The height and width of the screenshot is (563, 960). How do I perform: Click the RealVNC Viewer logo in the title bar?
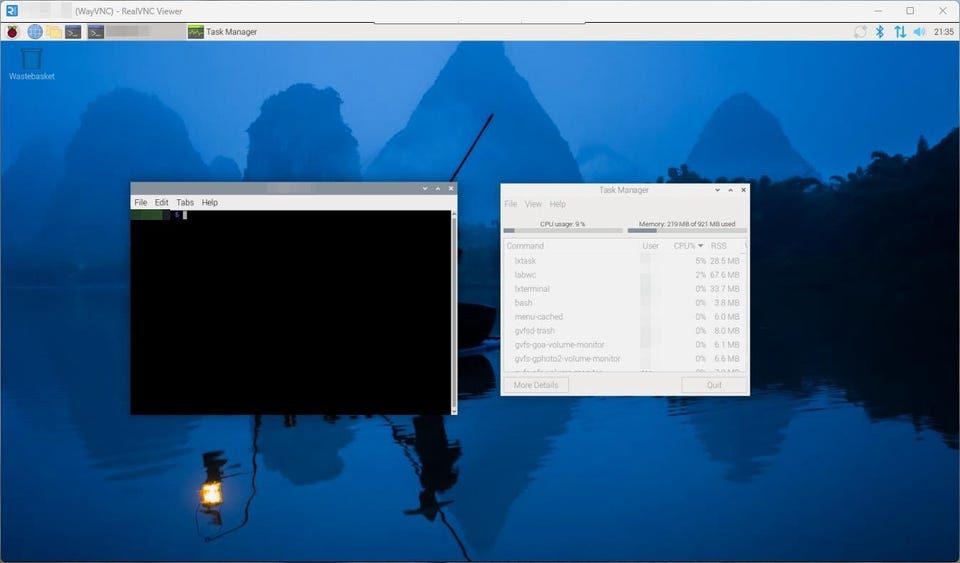click(x=12, y=10)
